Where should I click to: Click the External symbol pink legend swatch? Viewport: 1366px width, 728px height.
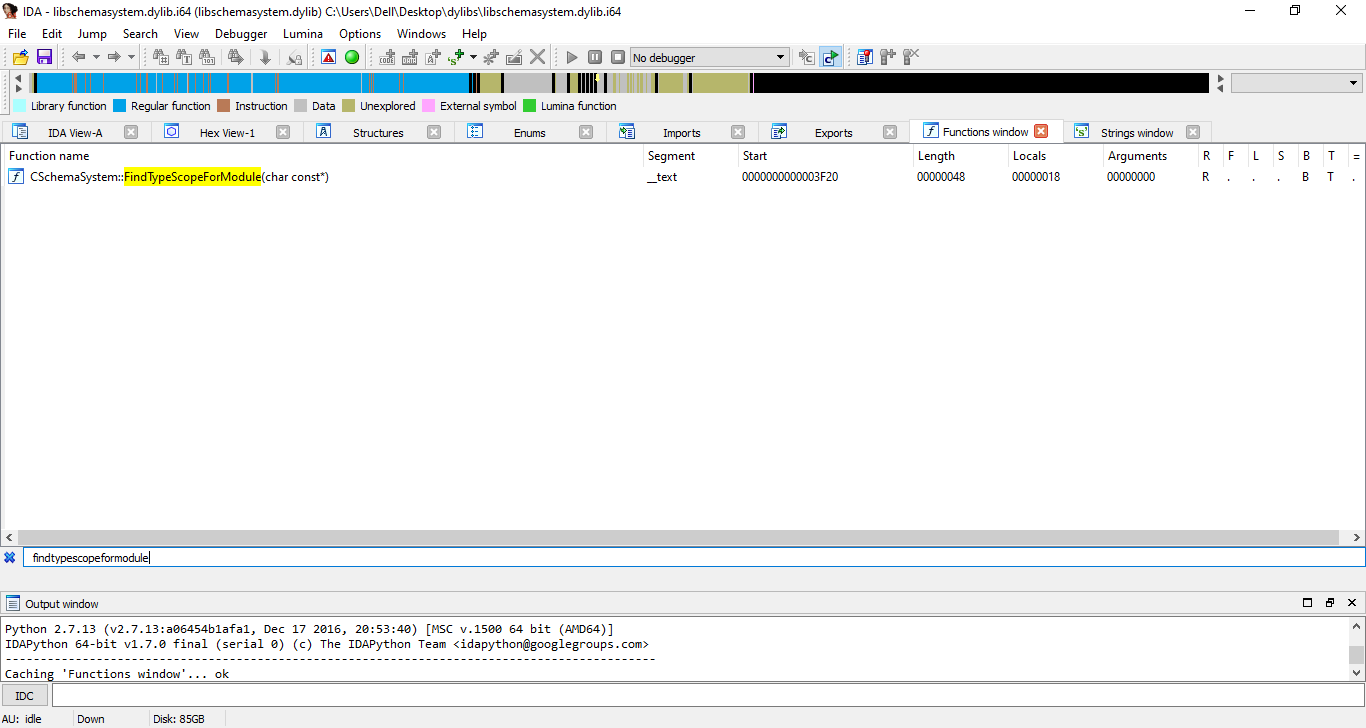coord(428,106)
